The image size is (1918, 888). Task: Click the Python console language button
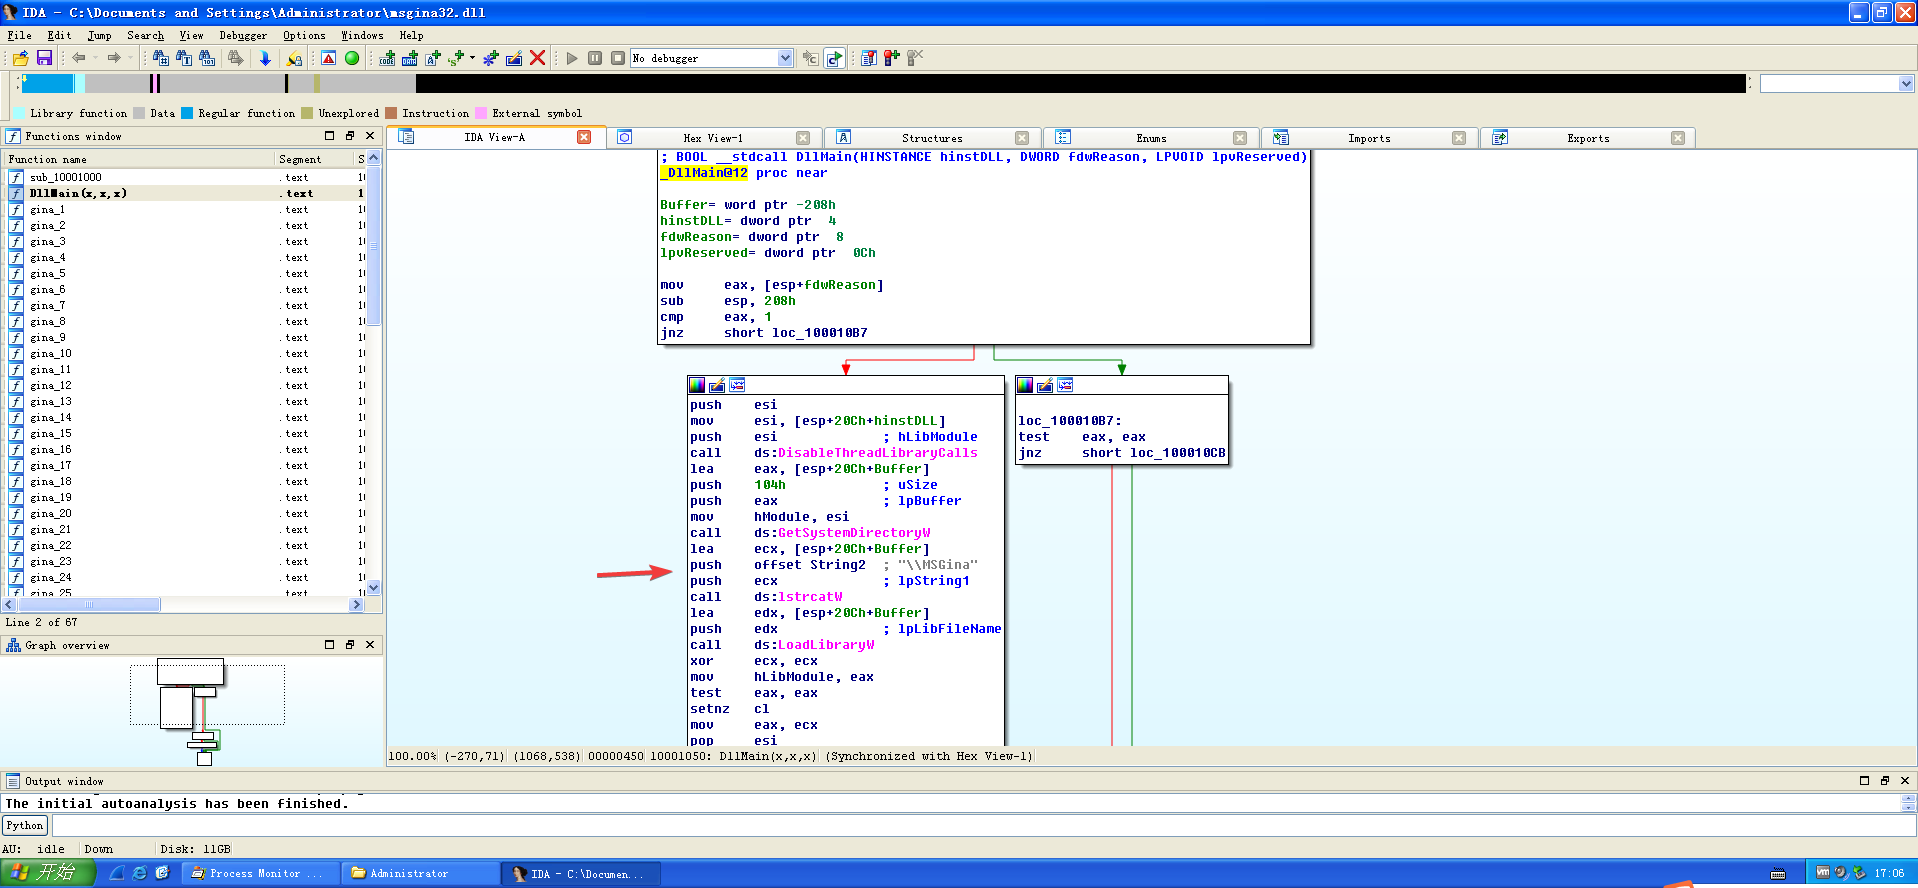pos(24,825)
